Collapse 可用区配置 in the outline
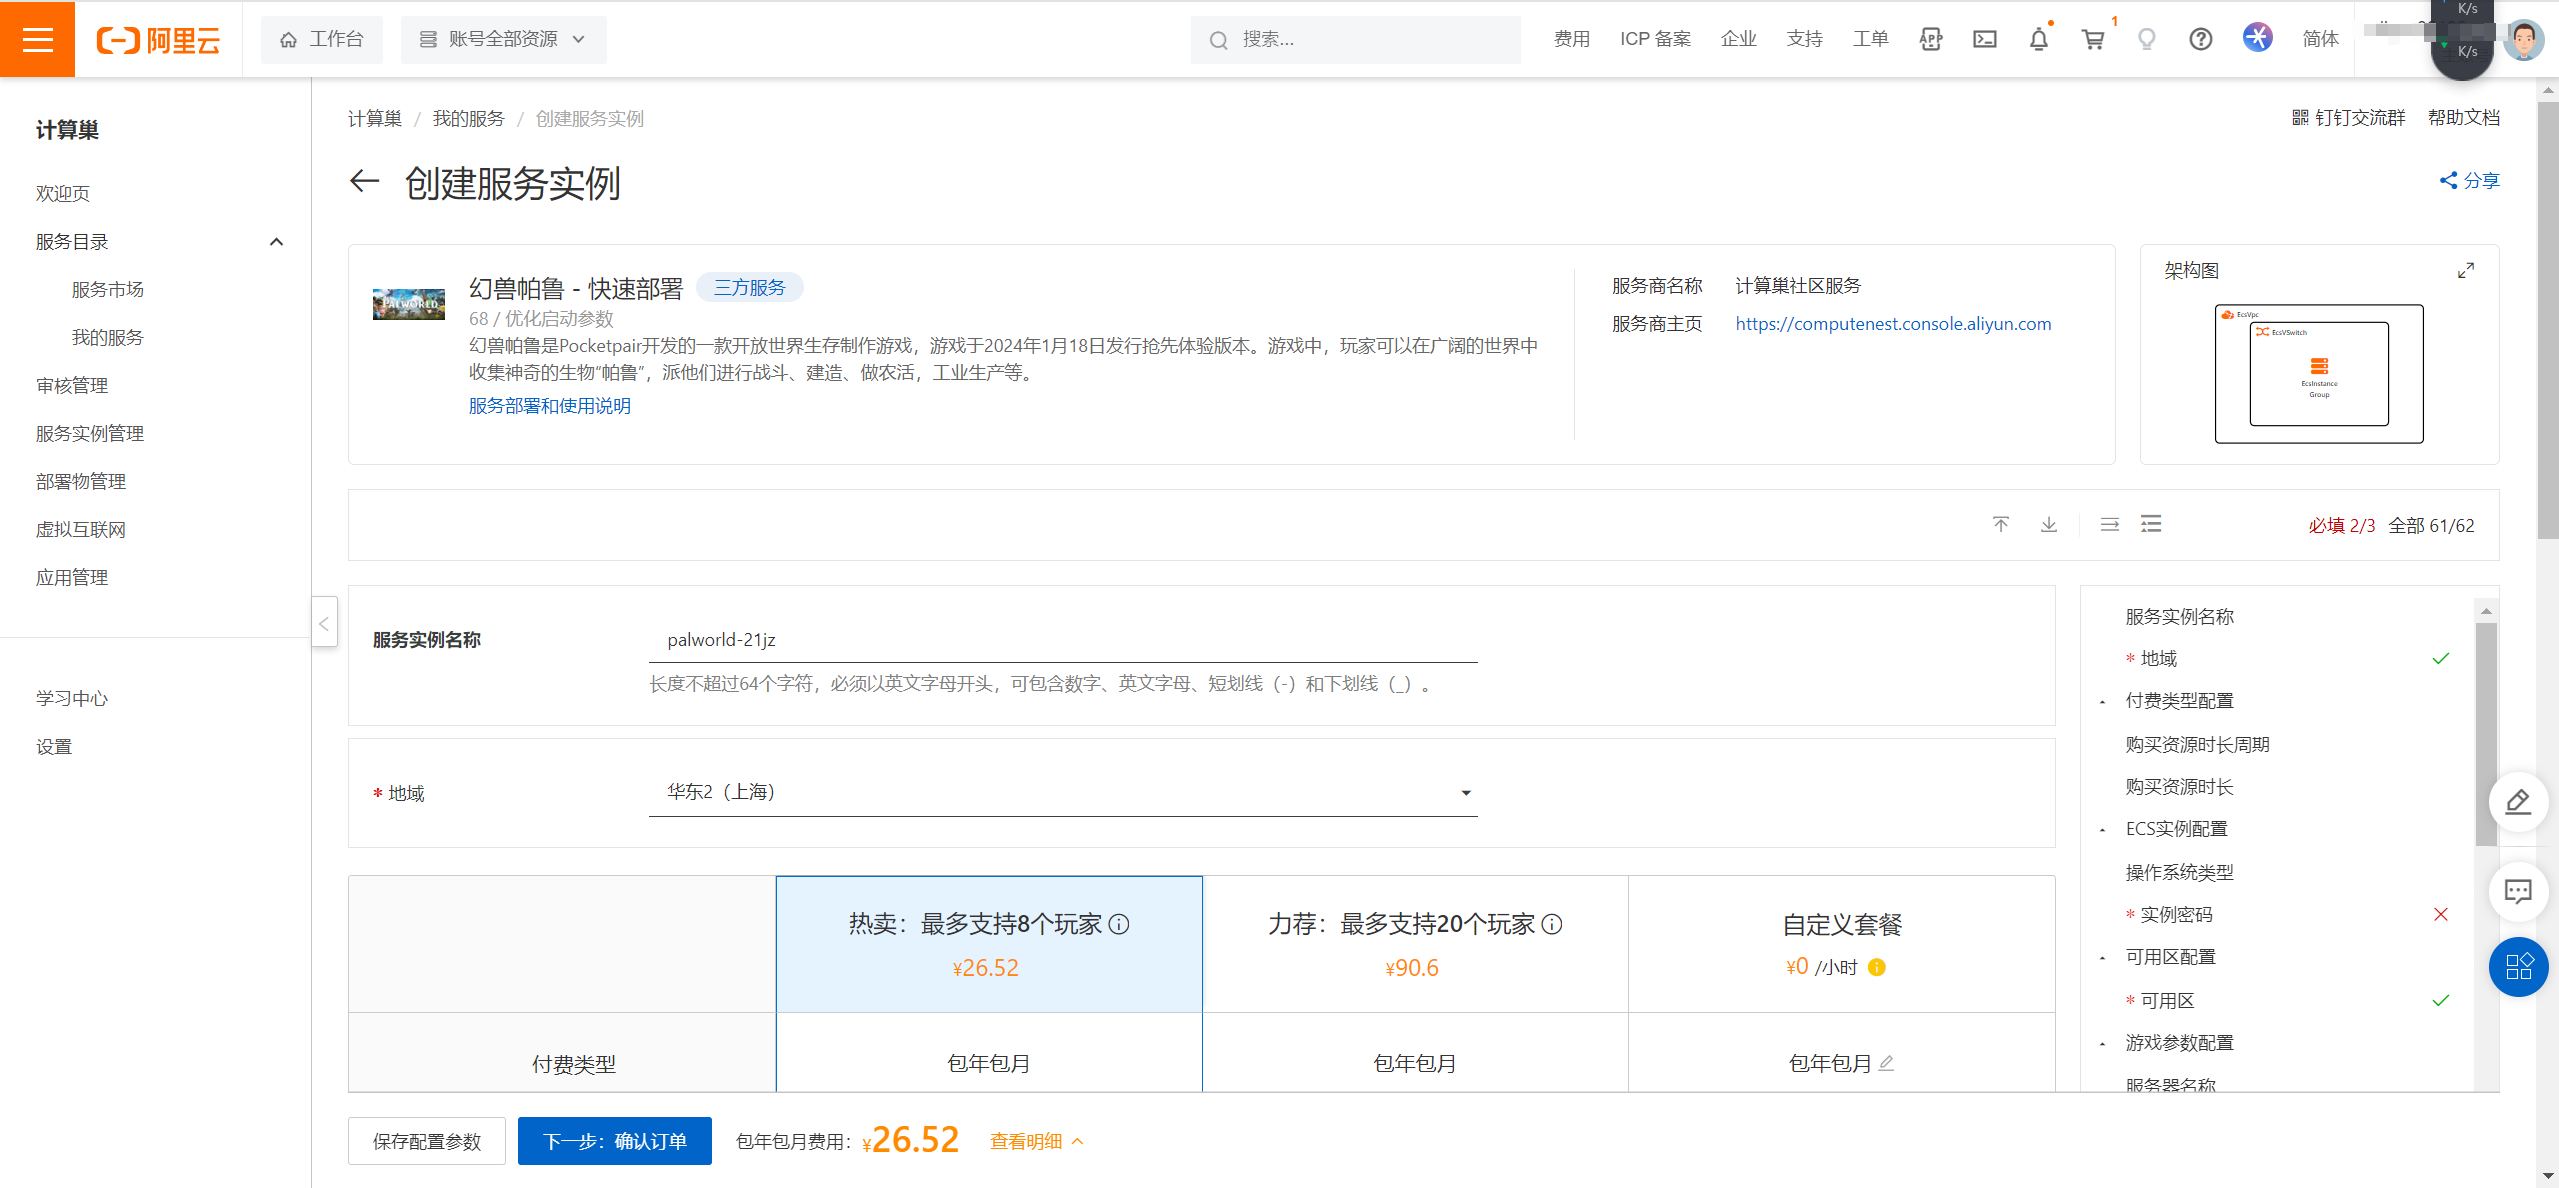 pyautogui.click(x=2104, y=958)
